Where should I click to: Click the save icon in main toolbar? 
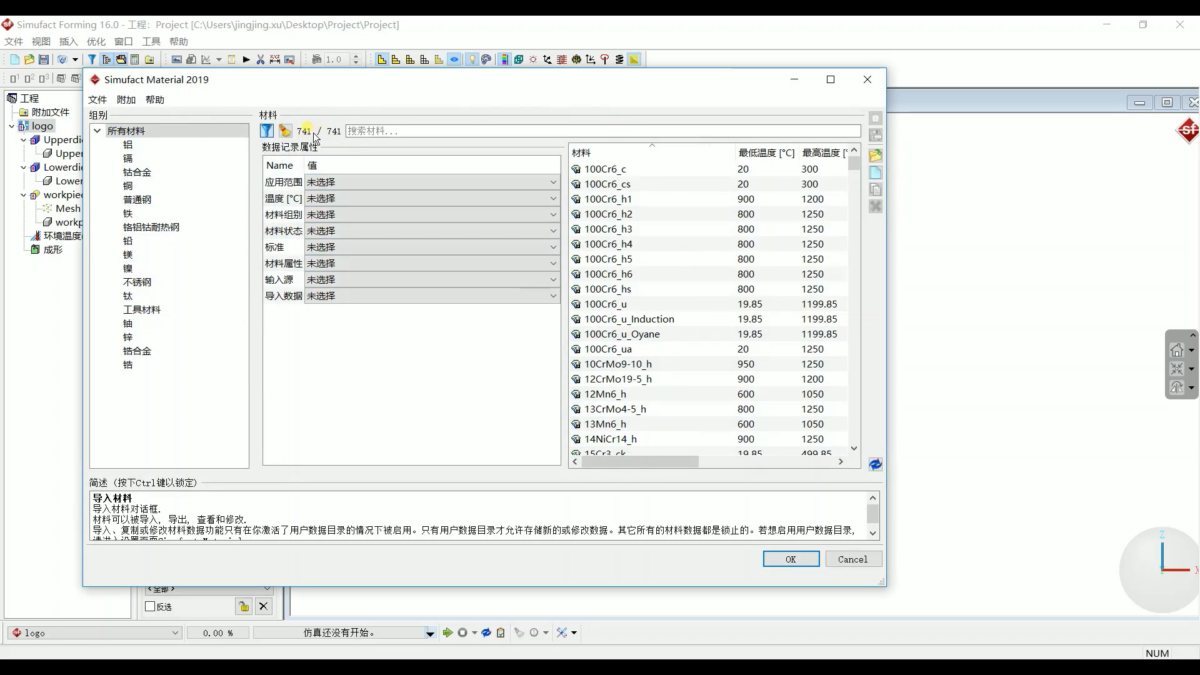tap(44, 60)
